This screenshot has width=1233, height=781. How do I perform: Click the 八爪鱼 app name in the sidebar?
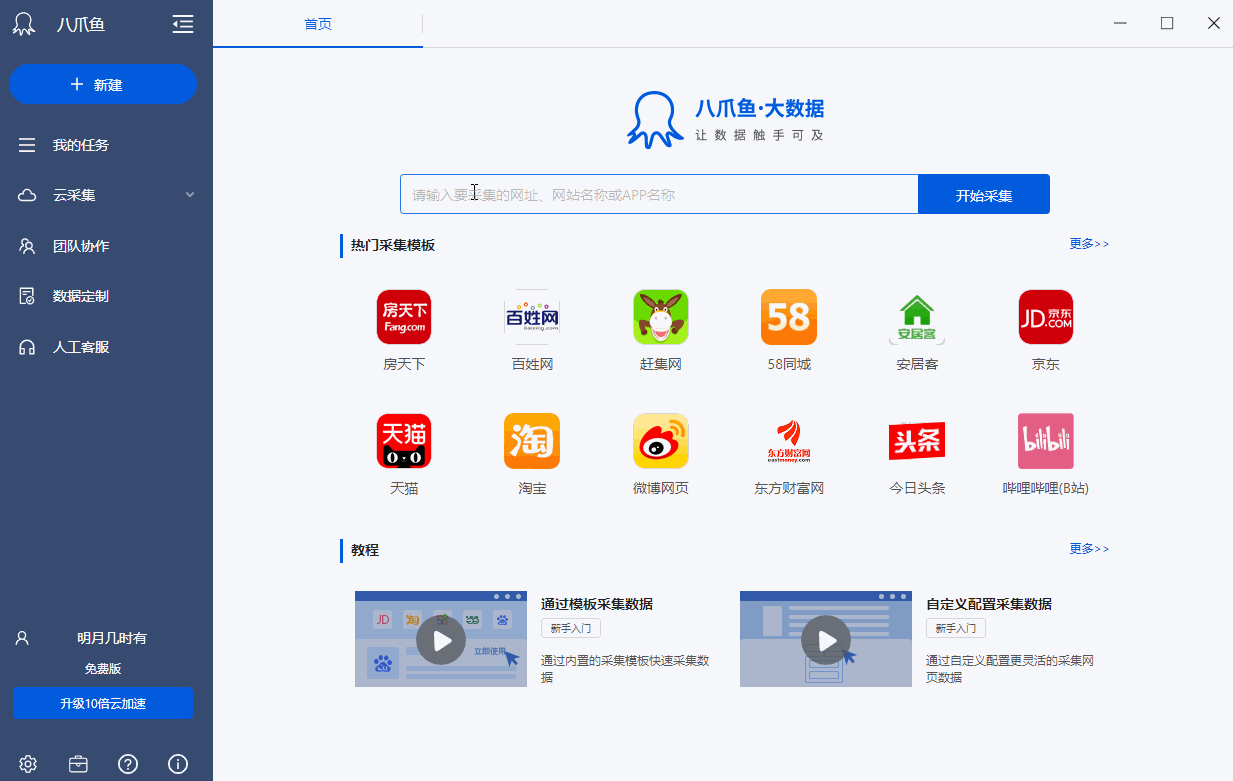pos(80,25)
